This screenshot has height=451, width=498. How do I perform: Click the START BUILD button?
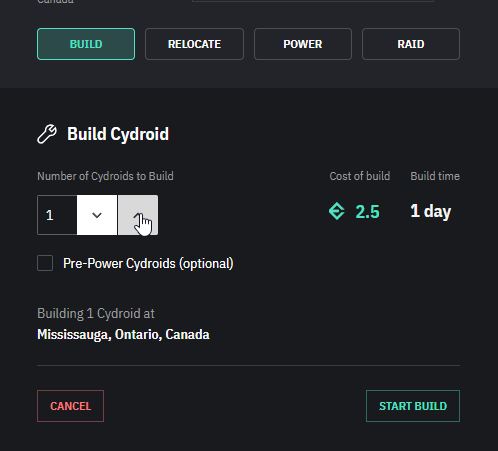tap(413, 406)
